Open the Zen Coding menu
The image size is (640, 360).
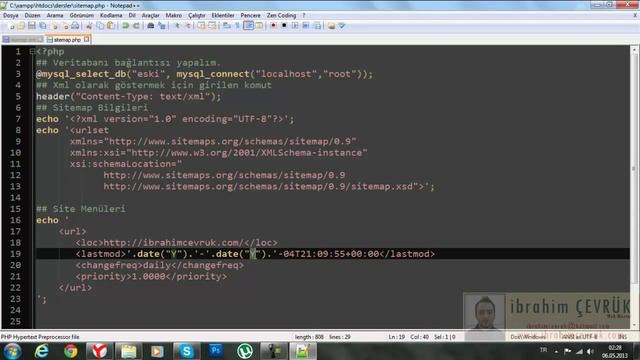[x=281, y=15]
